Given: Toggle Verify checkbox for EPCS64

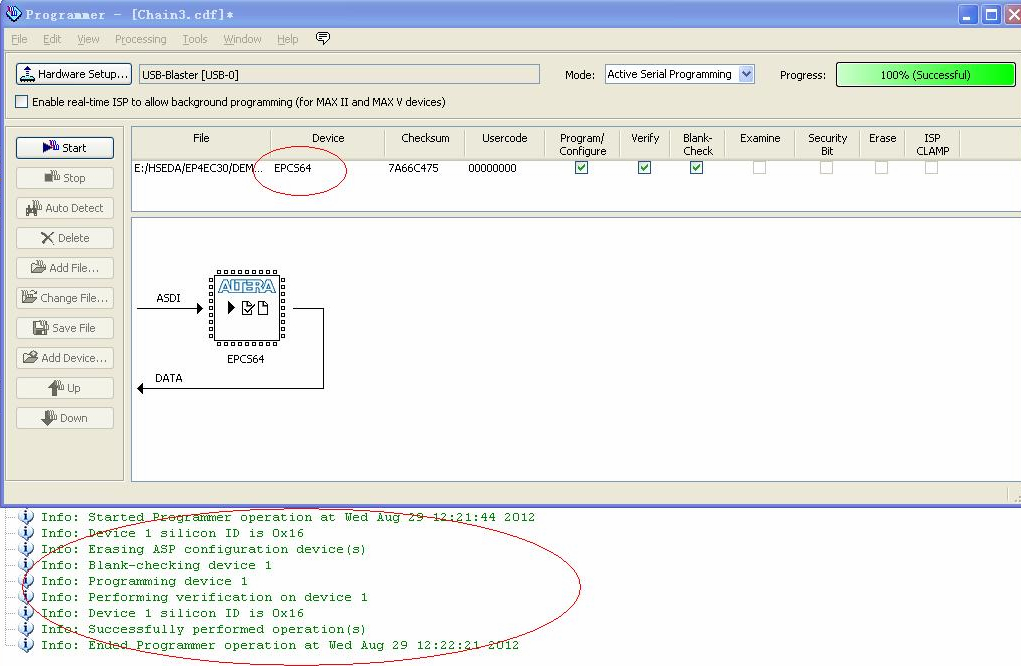Looking at the screenshot, I should click(644, 167).
